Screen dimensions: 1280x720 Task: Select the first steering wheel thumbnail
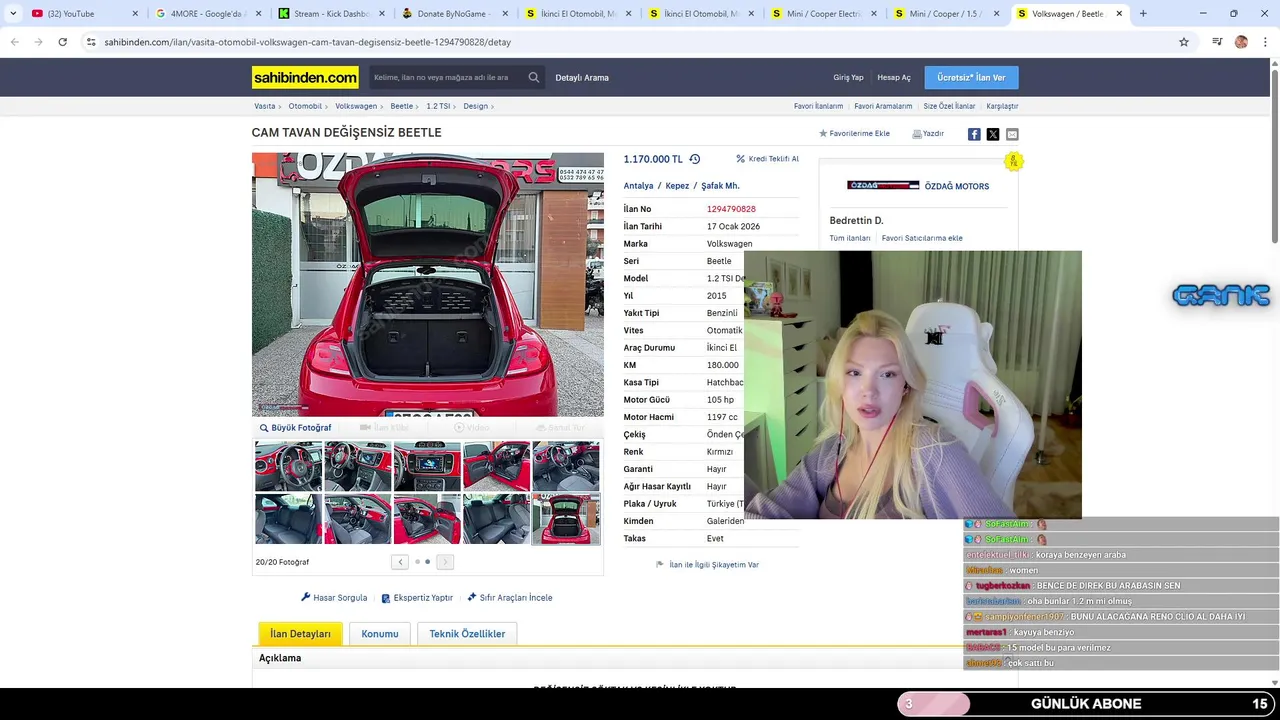[x=288, y=466]
